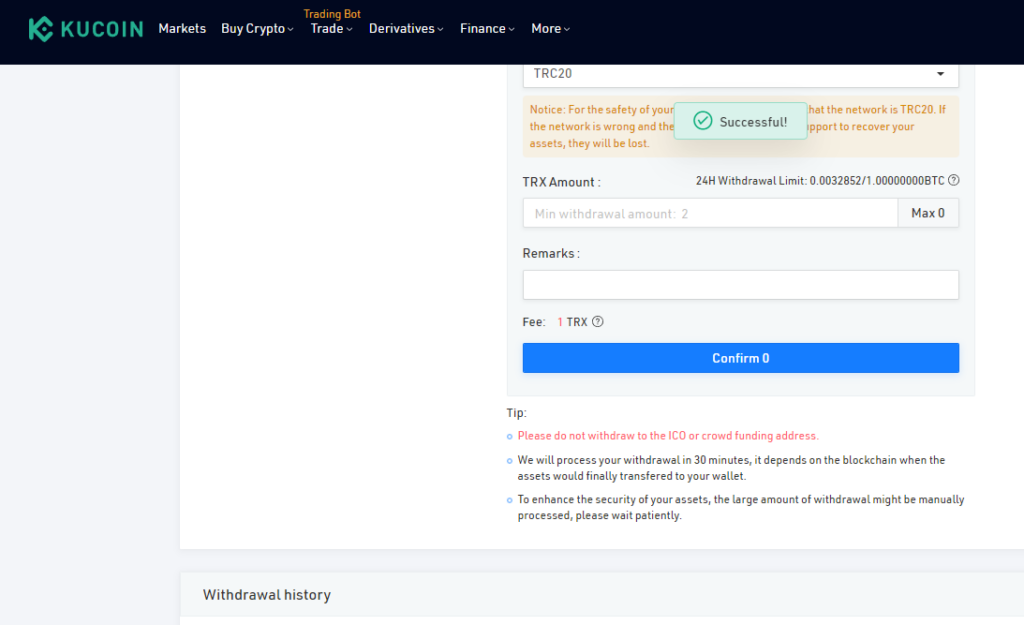Click into the TRX Amount input field

[709, 213]
